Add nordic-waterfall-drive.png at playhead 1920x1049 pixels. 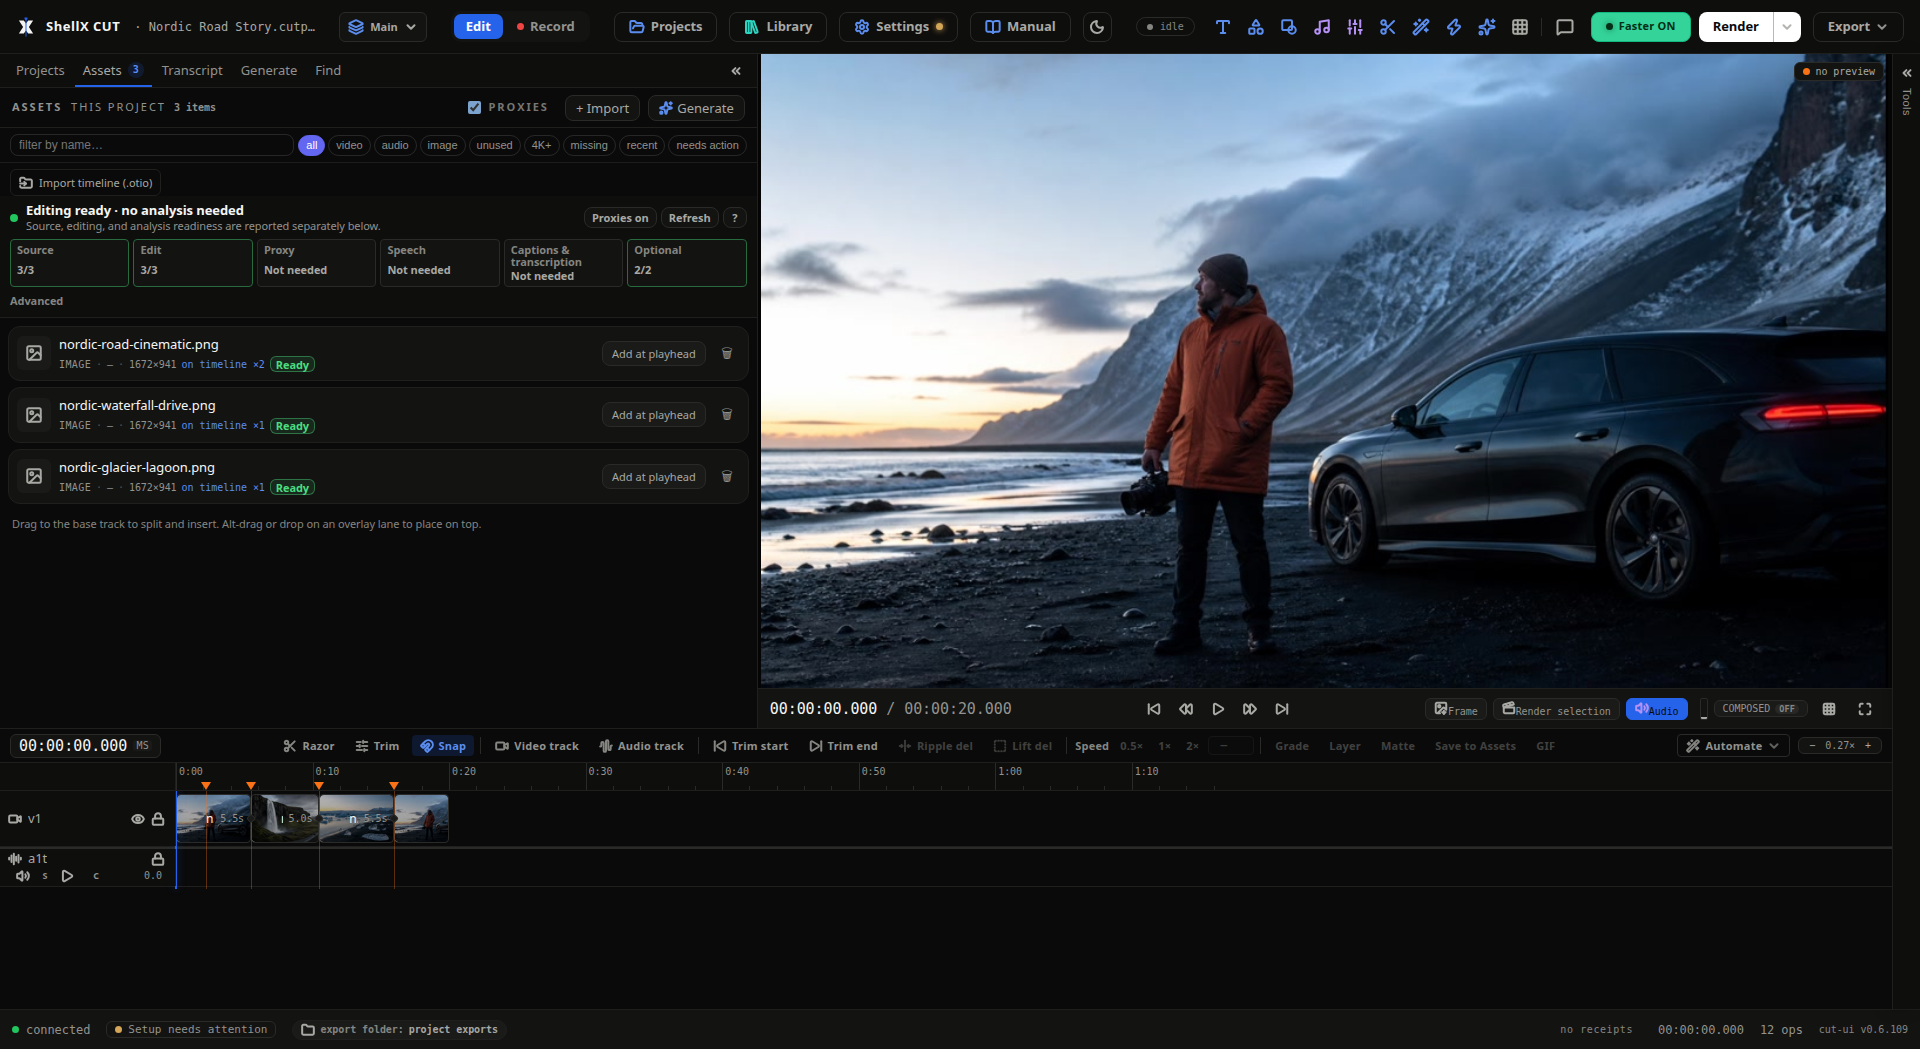654,415
